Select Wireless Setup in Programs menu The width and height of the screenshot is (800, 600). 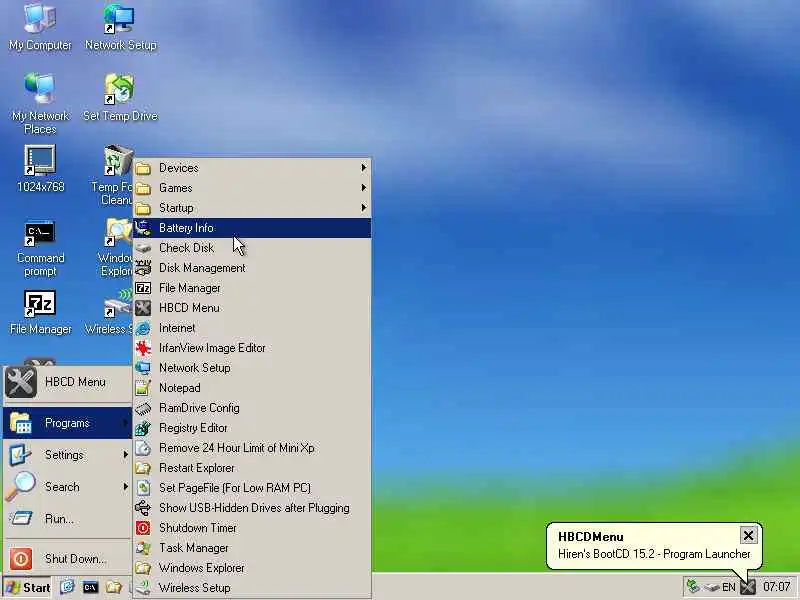(252, 588)
